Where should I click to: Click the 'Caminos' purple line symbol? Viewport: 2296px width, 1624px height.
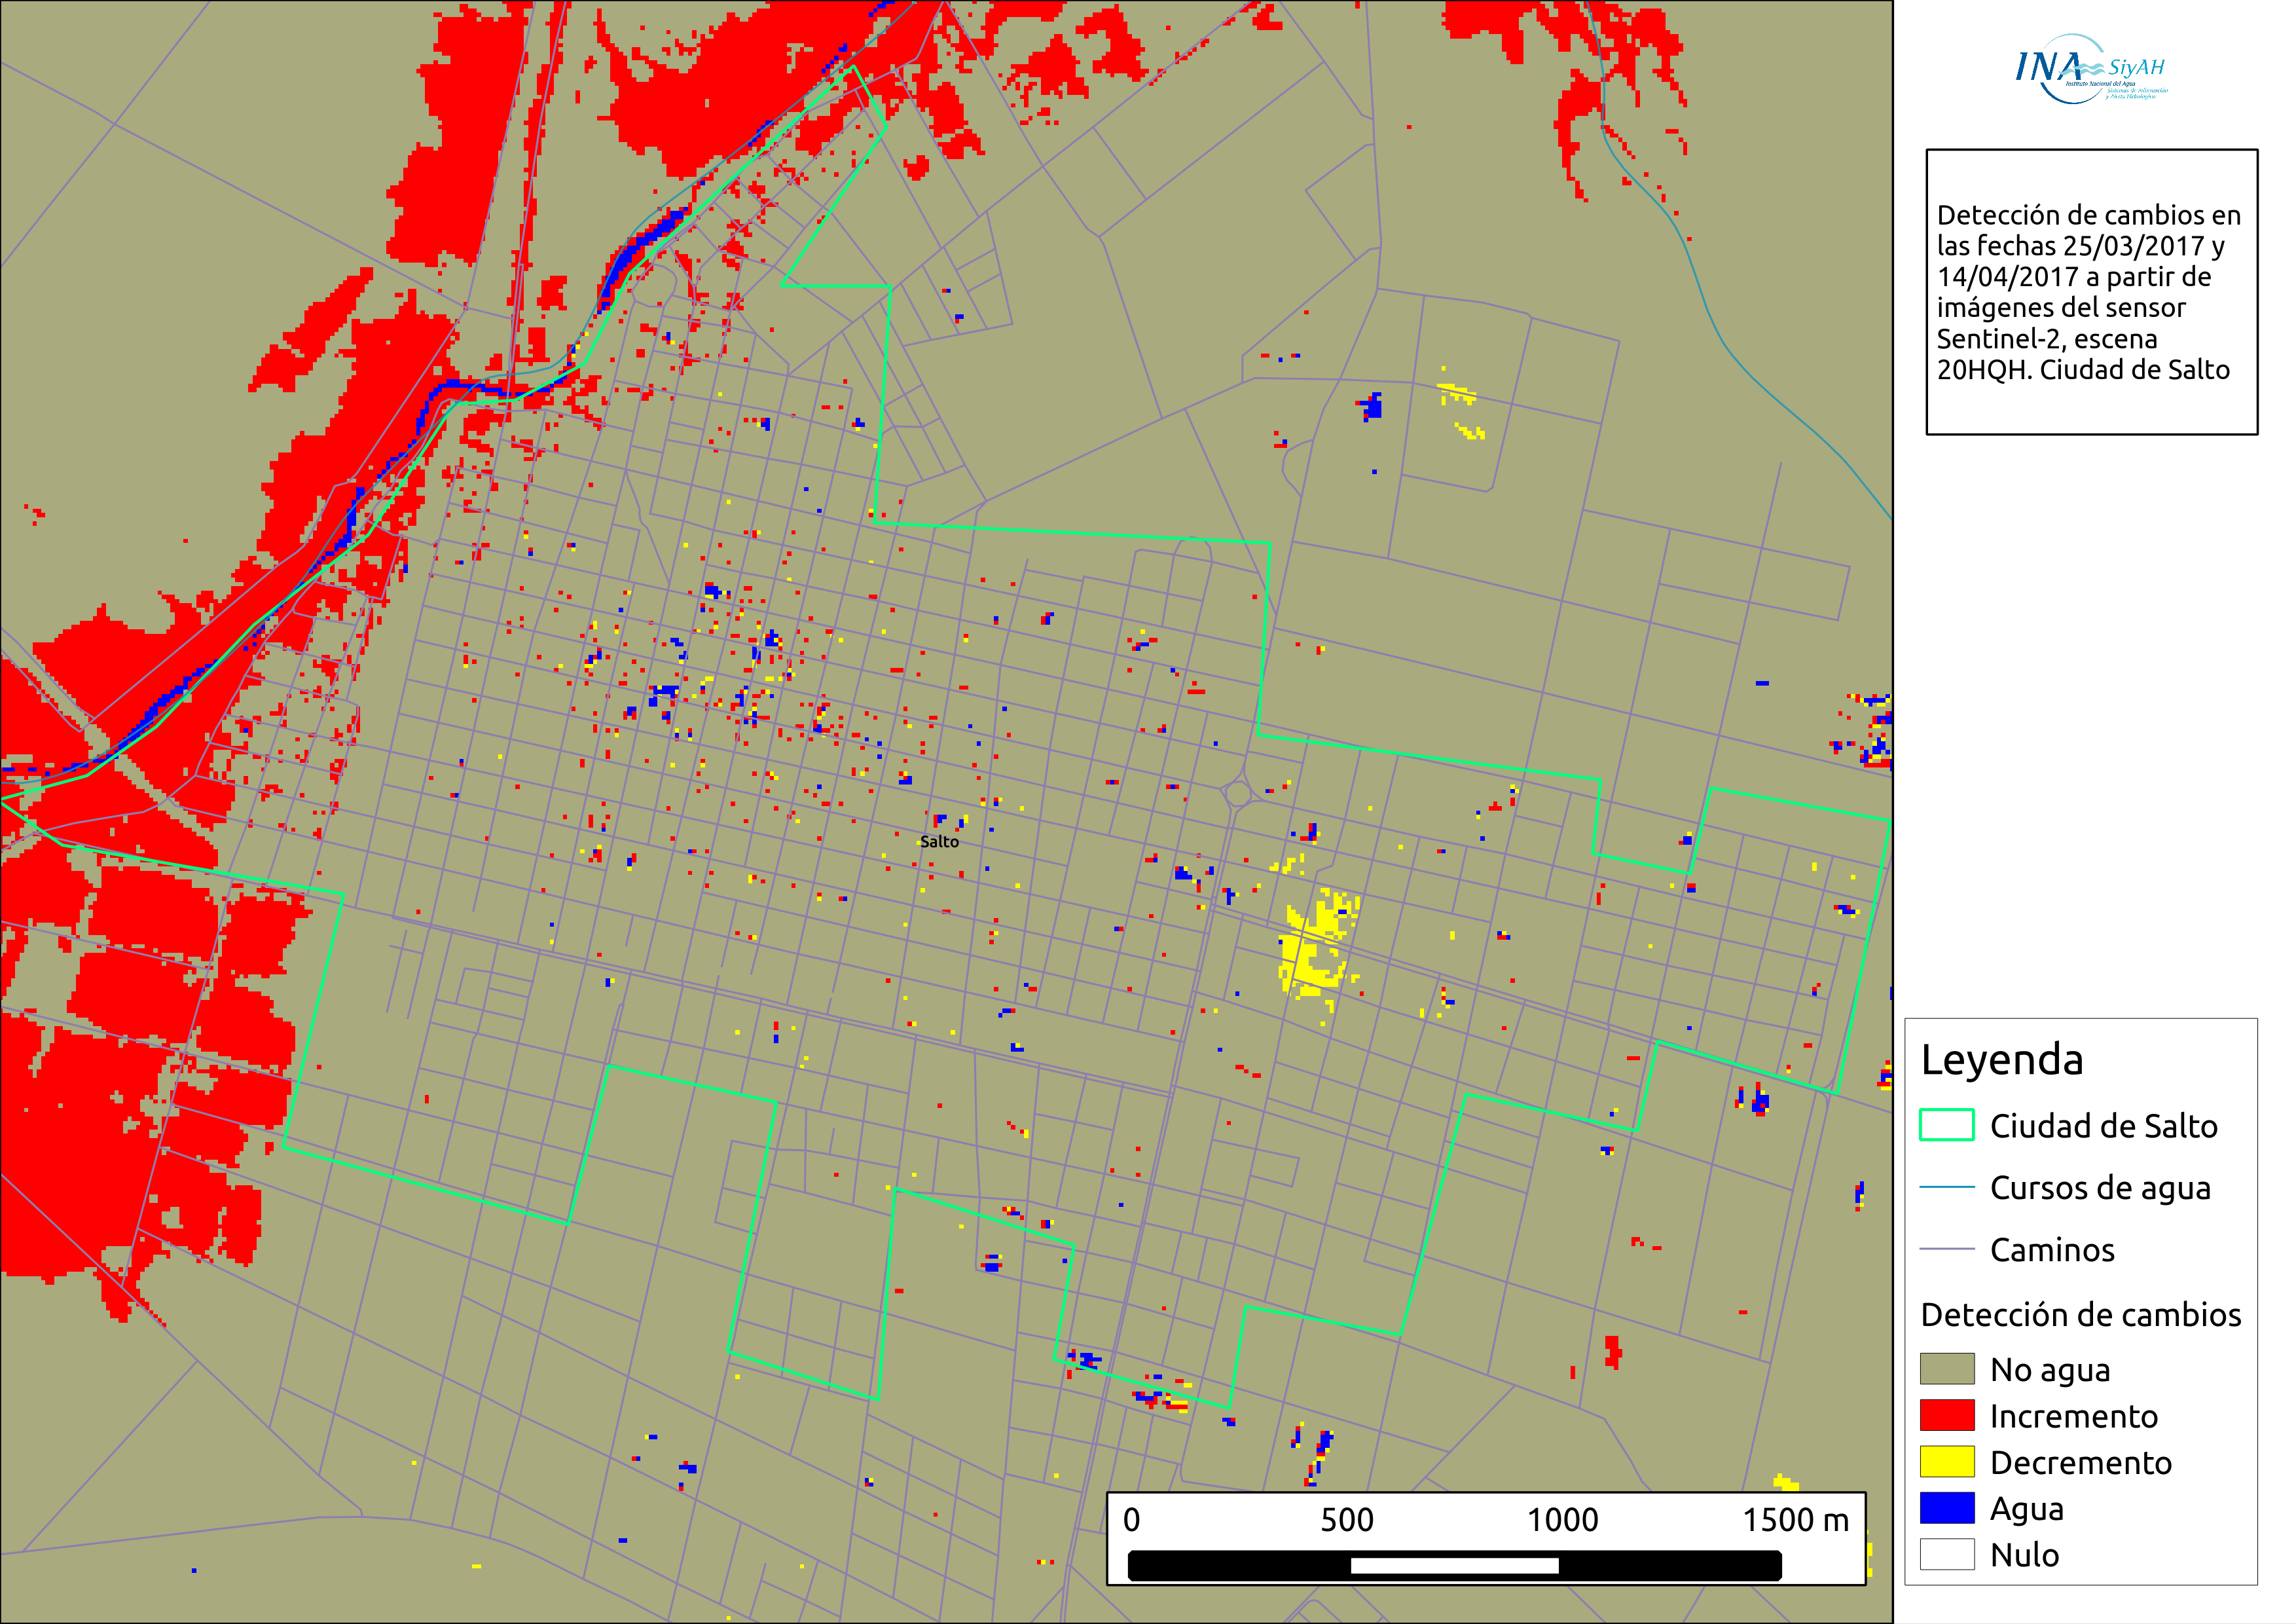point(1947,1249)
